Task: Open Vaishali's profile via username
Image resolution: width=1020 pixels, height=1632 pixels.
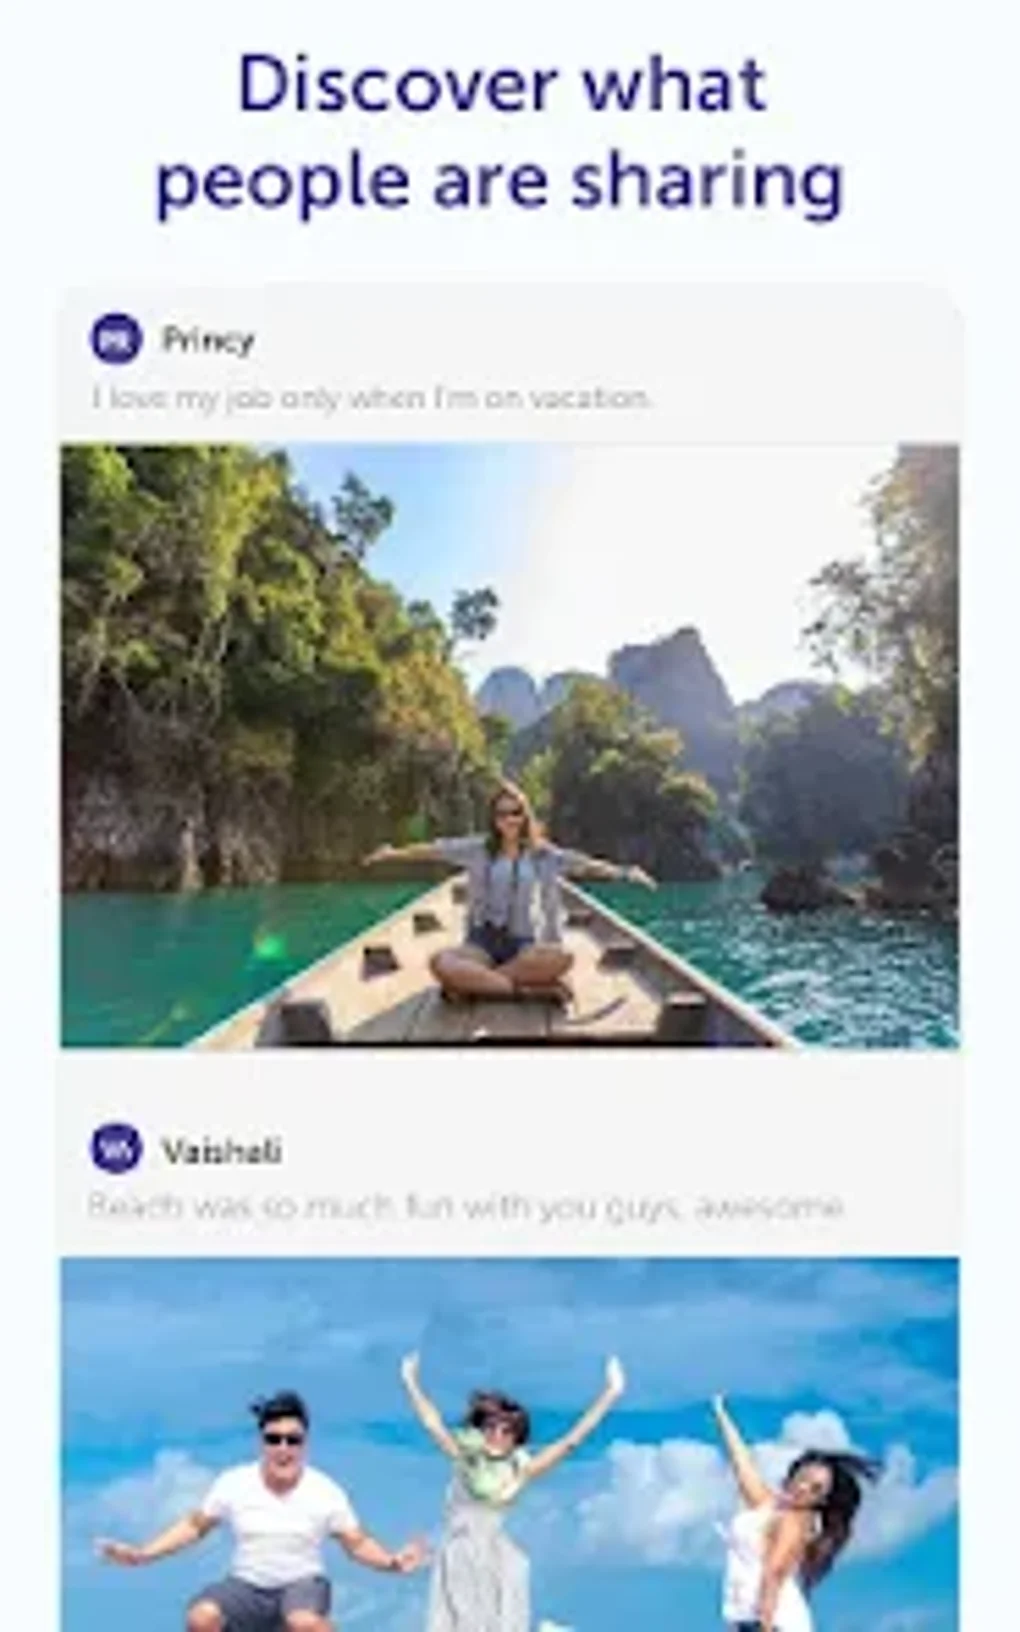Action: click(x=221, y=1151)
